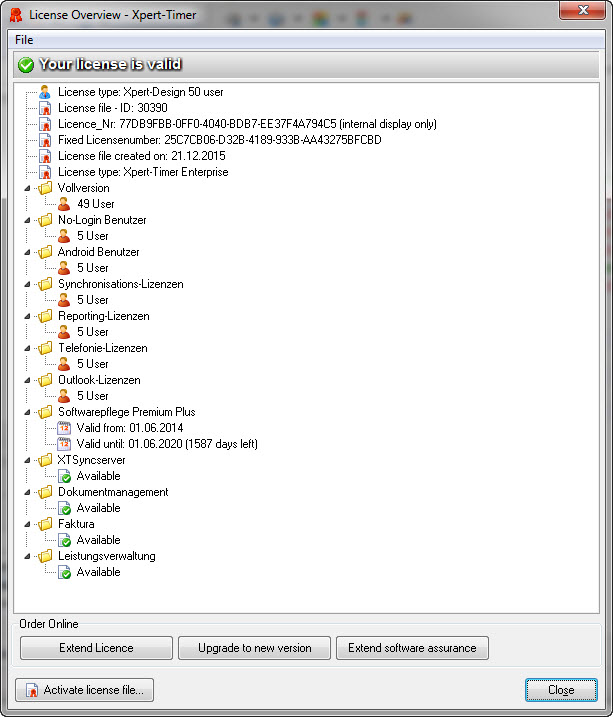Click available-check icon under XTSyncserver
The height and width of the screenshot is (717, 613).
(x=64, y=476)
